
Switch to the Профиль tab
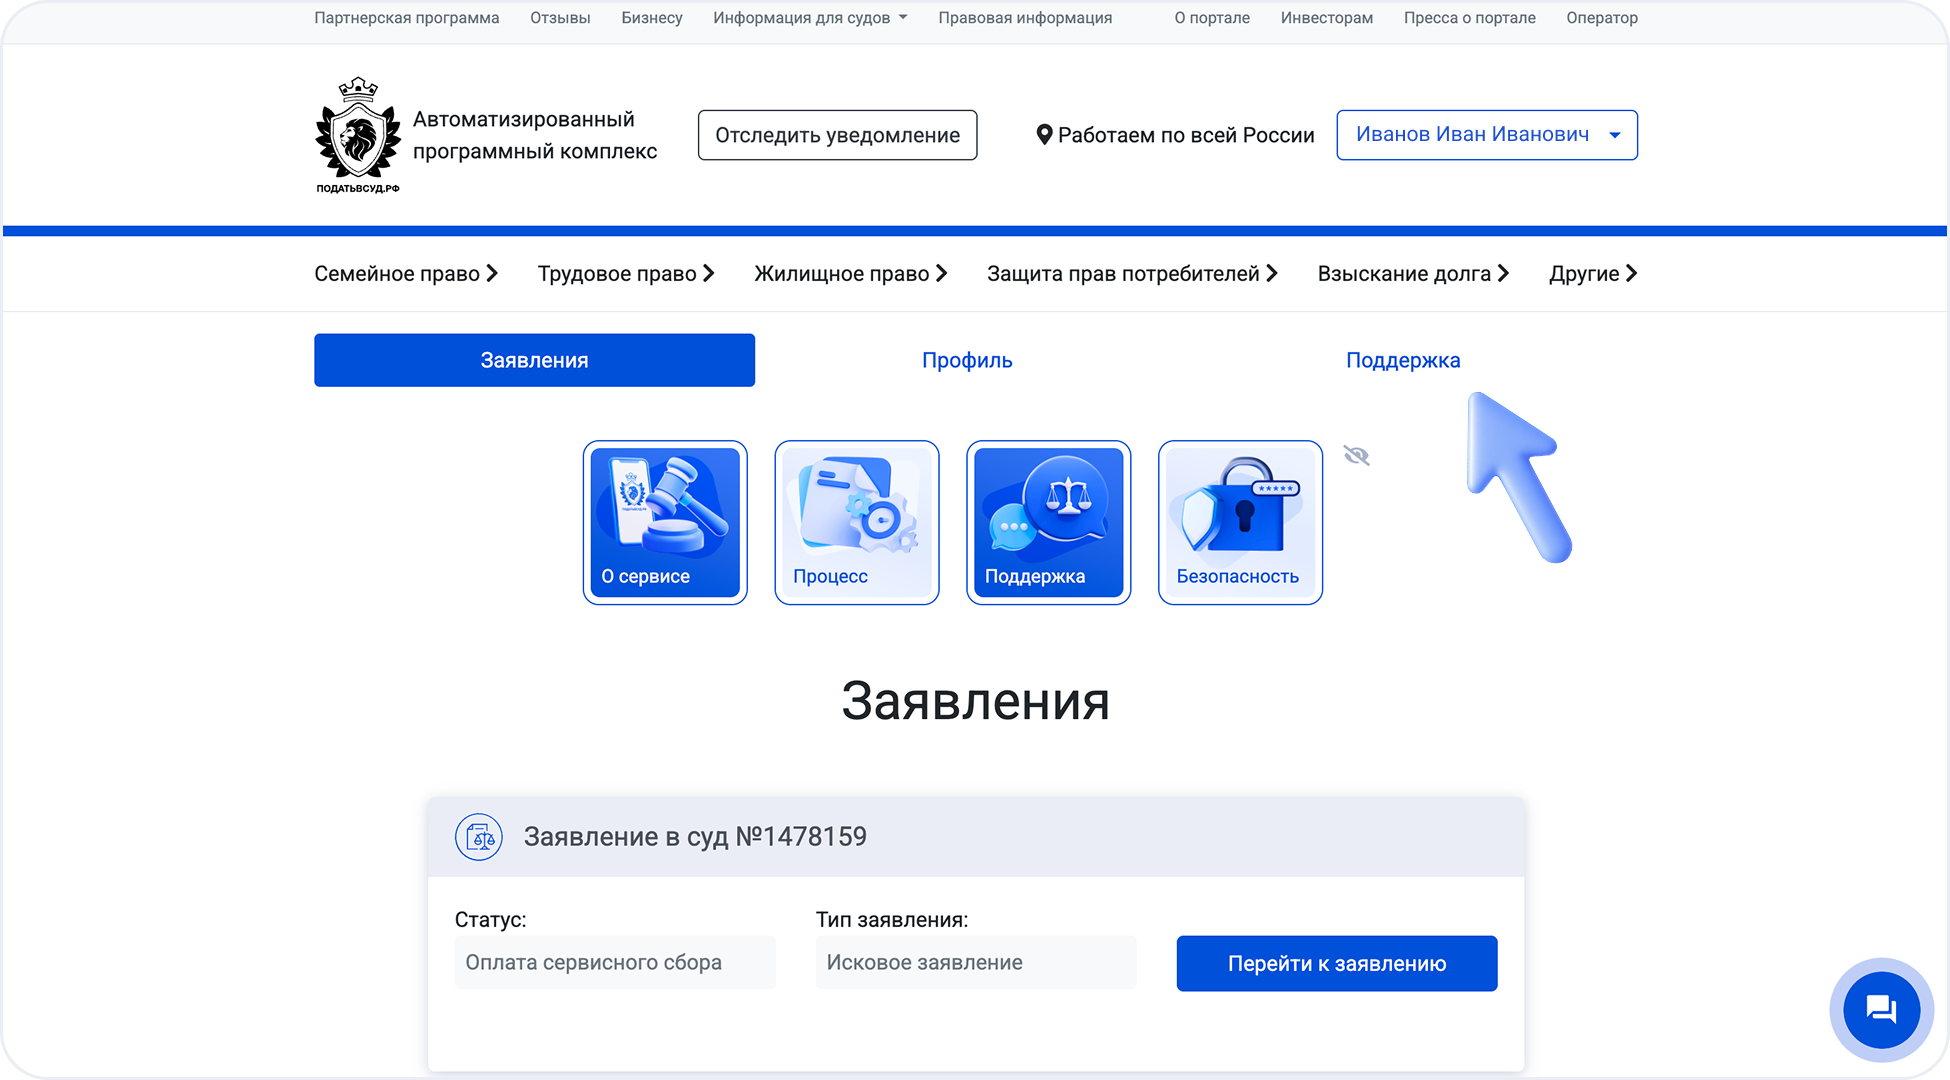coord(967,360)
